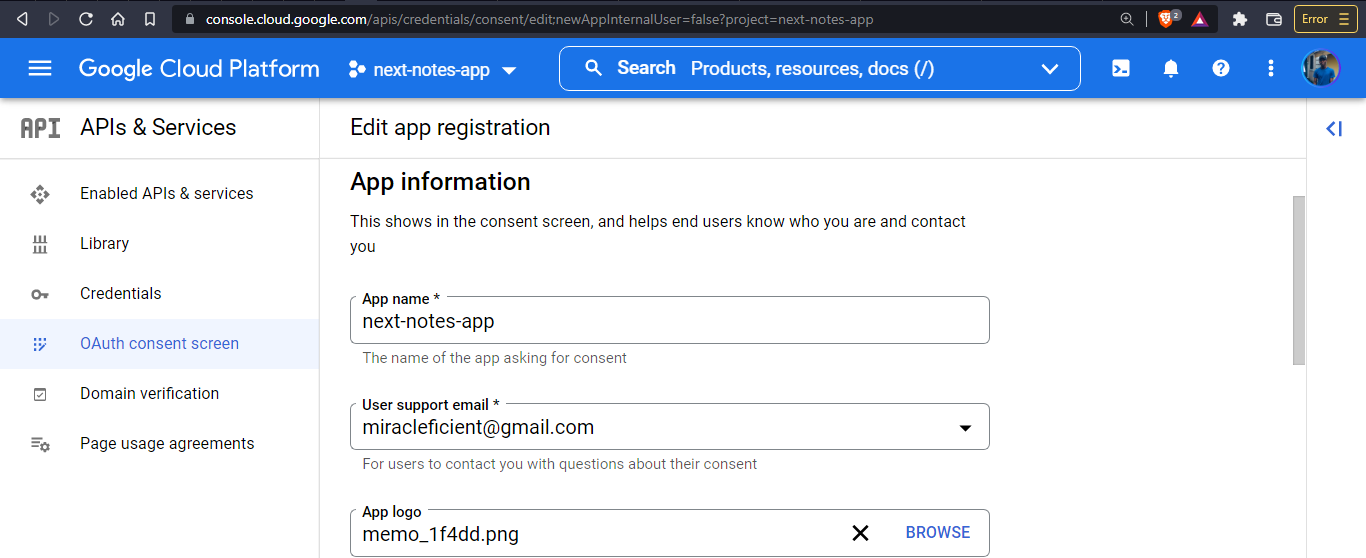Click the Domain verification checkbox icon
1366x558 pixels.
coord(40,394)
